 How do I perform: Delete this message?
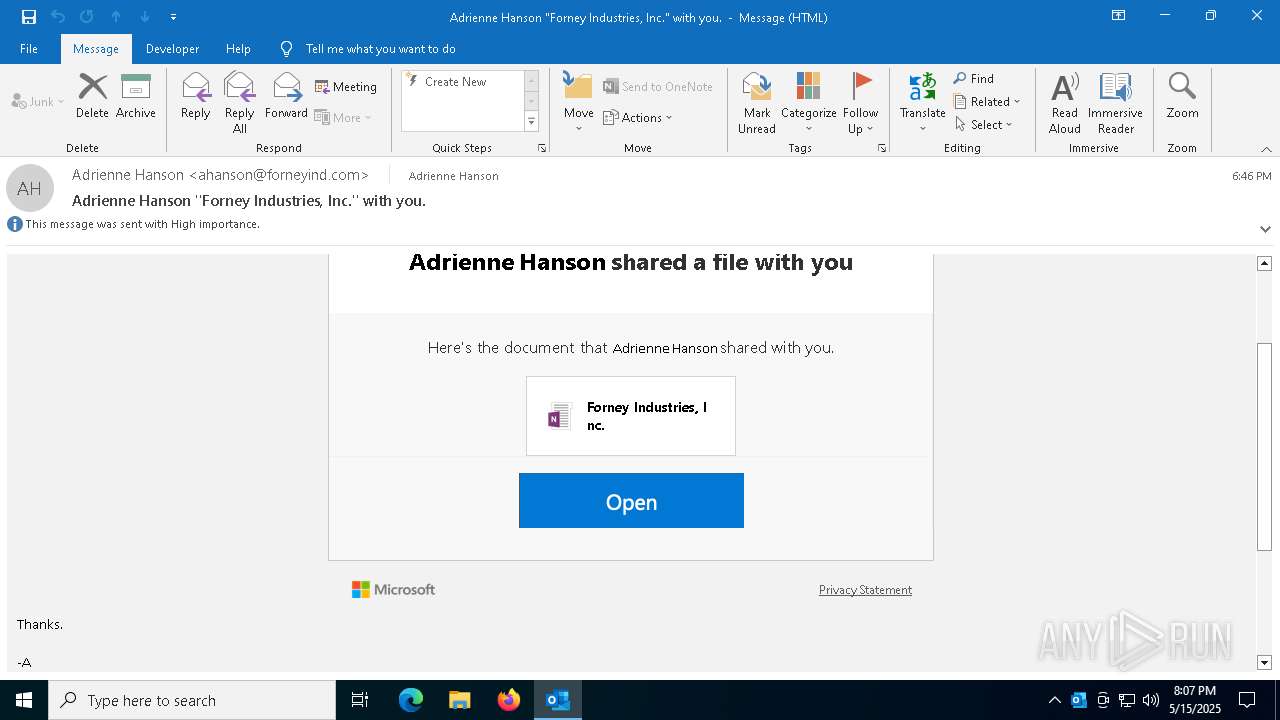(x=92, y=96)
